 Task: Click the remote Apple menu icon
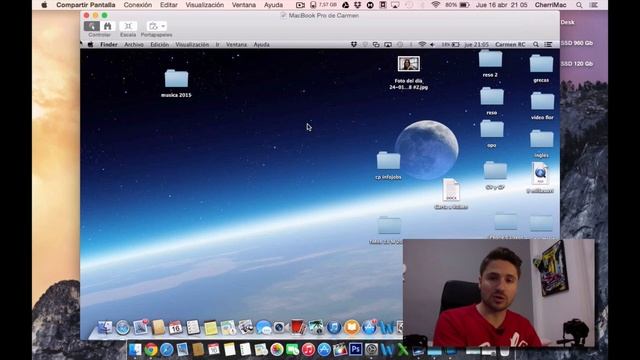tap(90, 44)
